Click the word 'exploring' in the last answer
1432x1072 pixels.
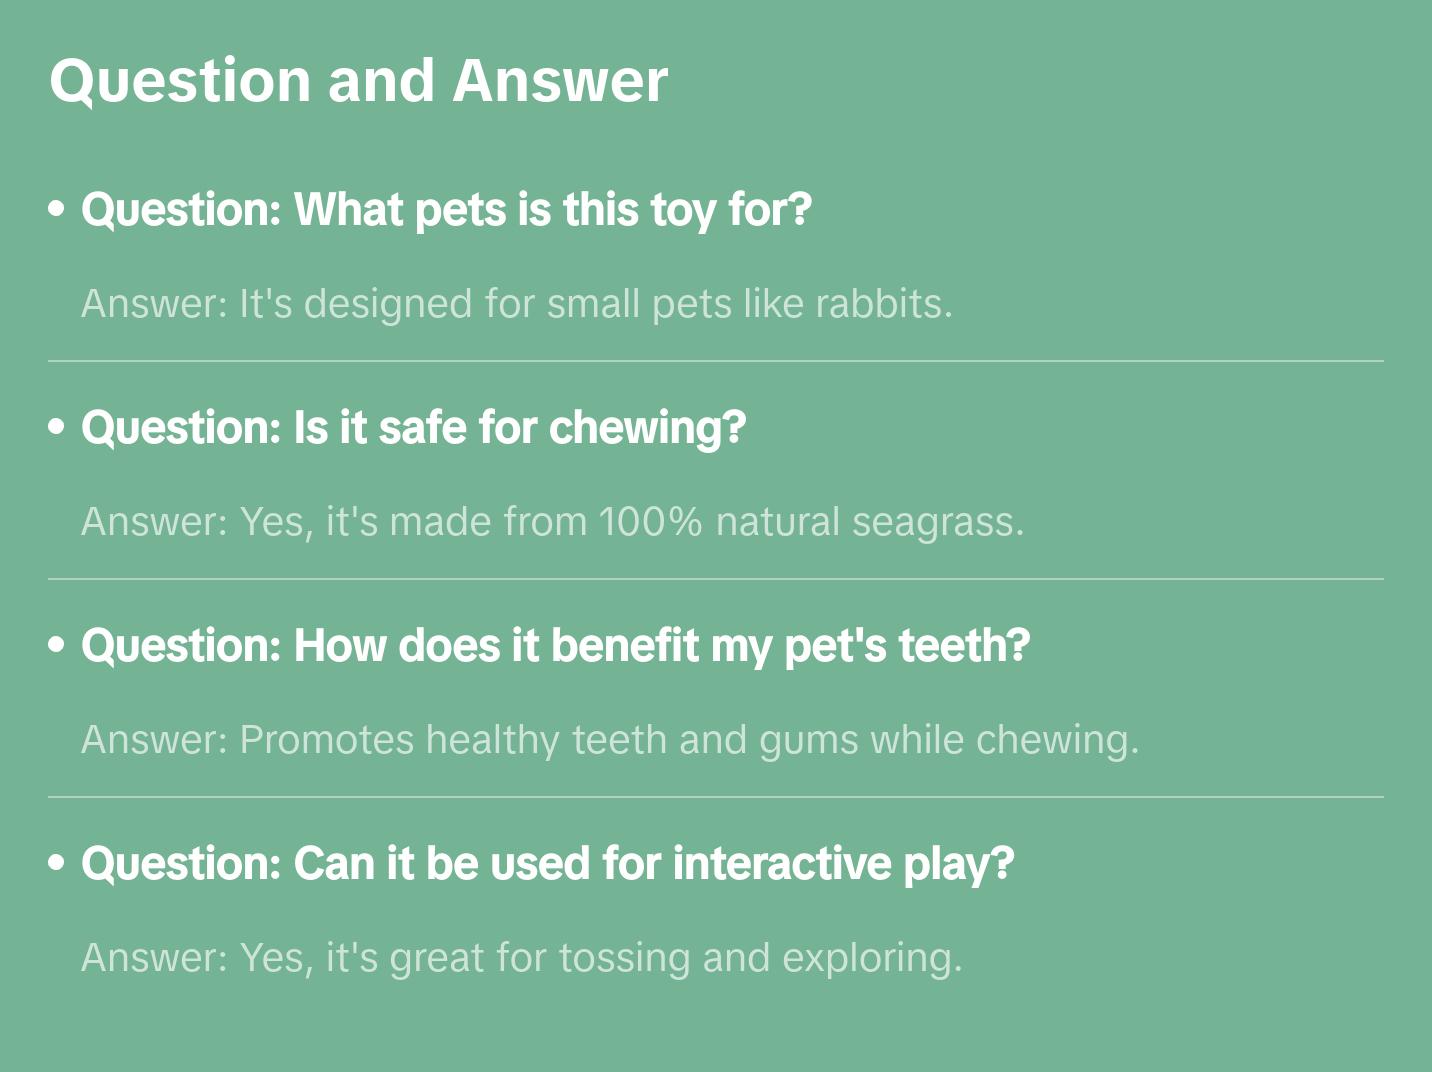click(x=871, y=958)
